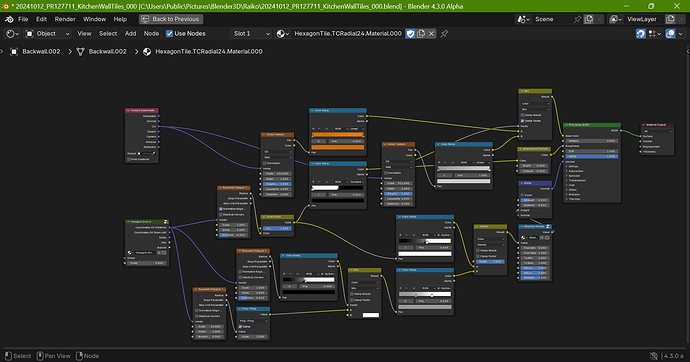Screen dimensions: 690x362
Task: Open the File menu
Action: (23, 19)
